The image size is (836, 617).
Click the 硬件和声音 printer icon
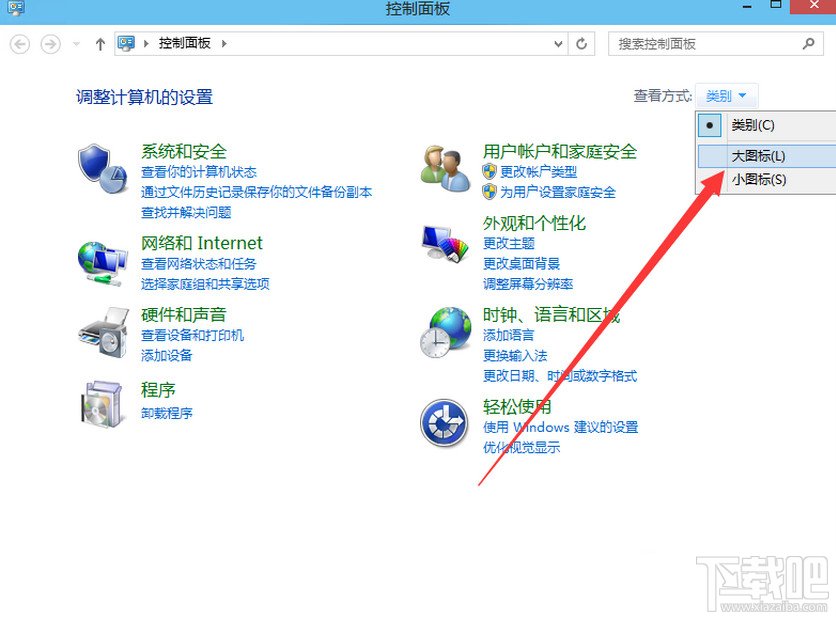pyautogui.click(x=101, y=330)
